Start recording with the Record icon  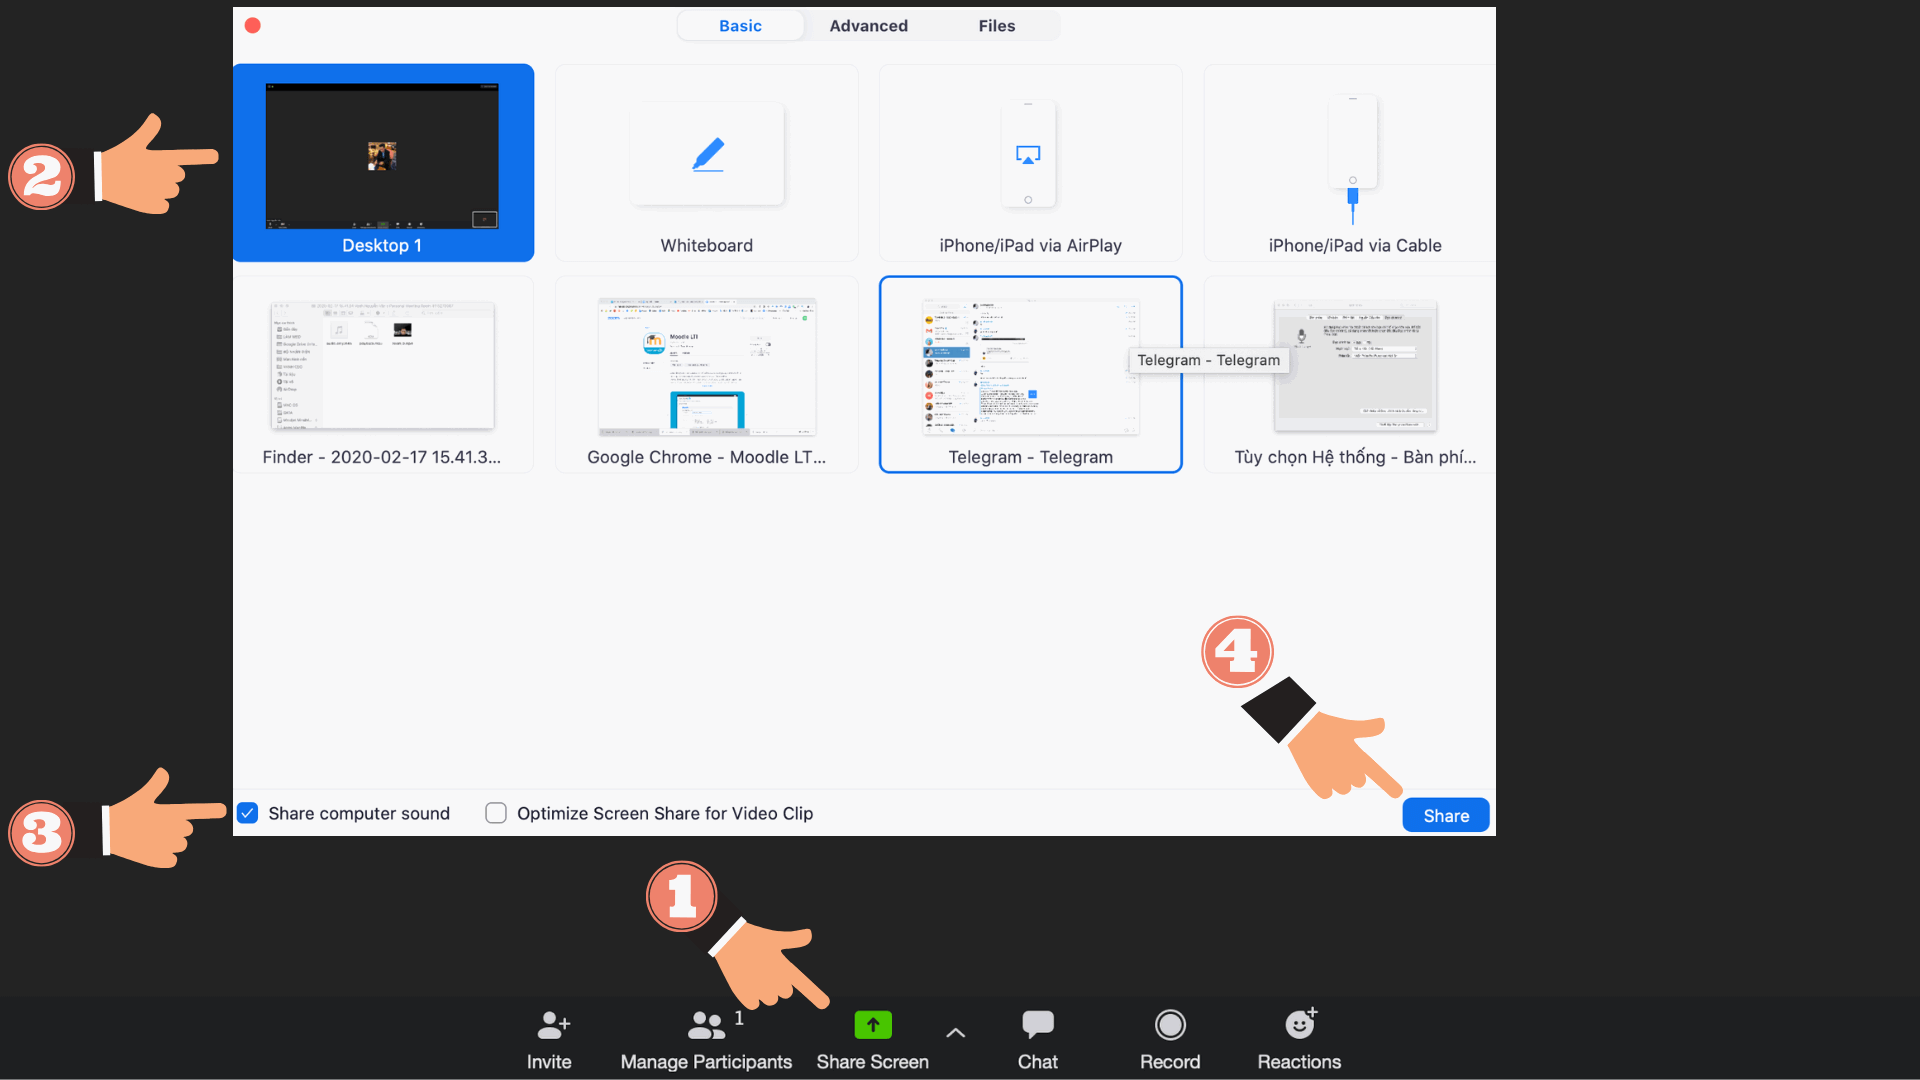(x=1170, y=1025)
